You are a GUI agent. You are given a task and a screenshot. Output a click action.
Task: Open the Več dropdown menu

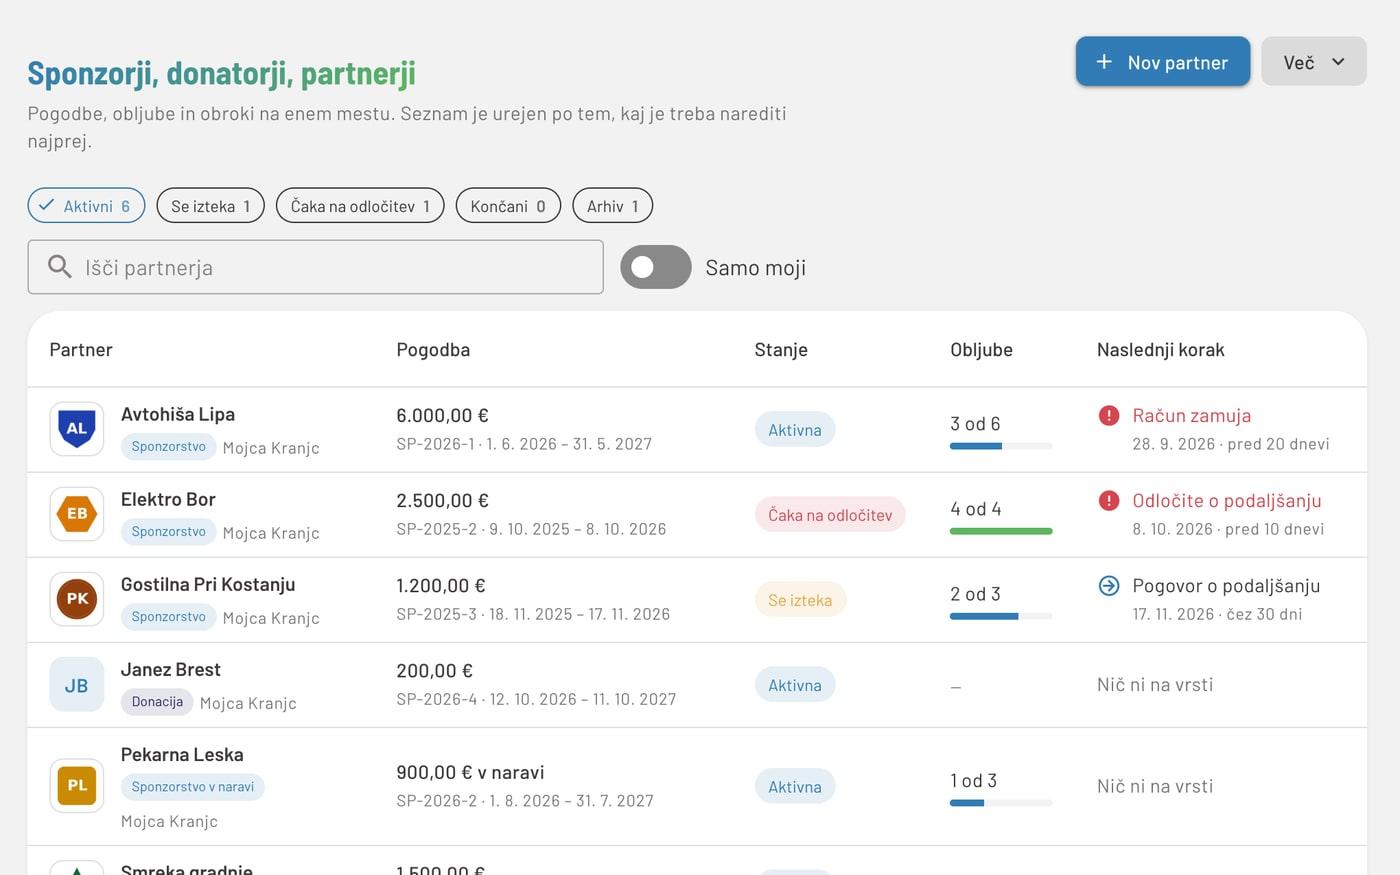pos(1314,62)
